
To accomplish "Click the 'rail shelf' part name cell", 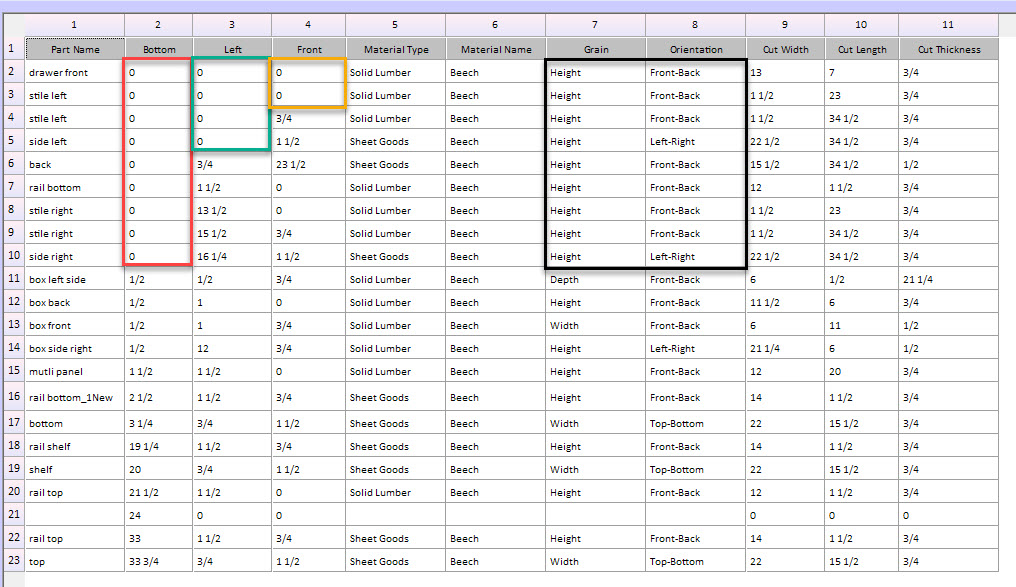I will [75, 446].
